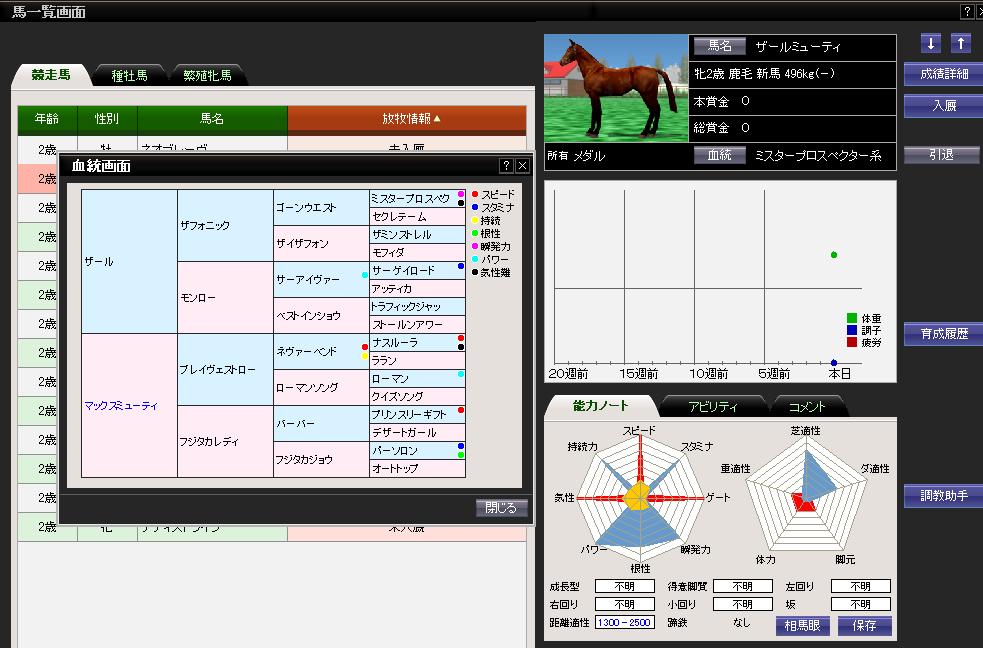Click ゴーンウエスト in the pedigree
This screenshot has width=983, height=648.
coord(321,207)
